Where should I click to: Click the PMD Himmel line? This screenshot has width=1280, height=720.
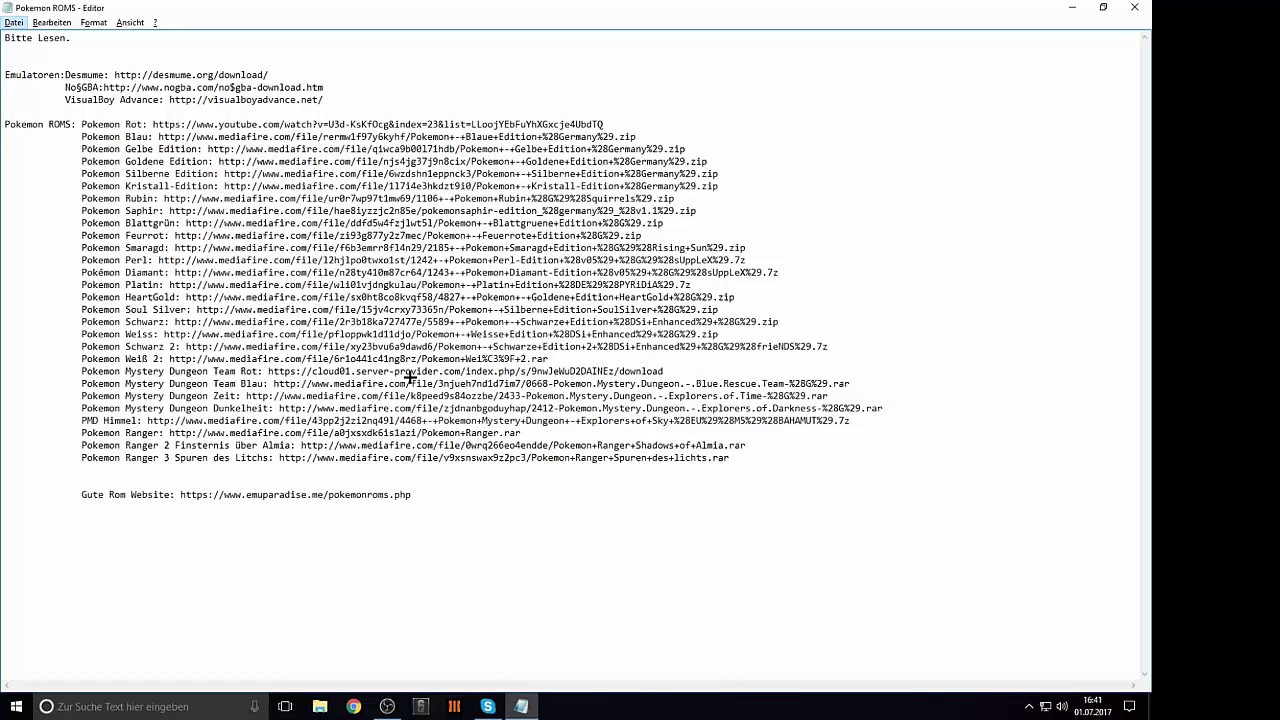(465, 421)
